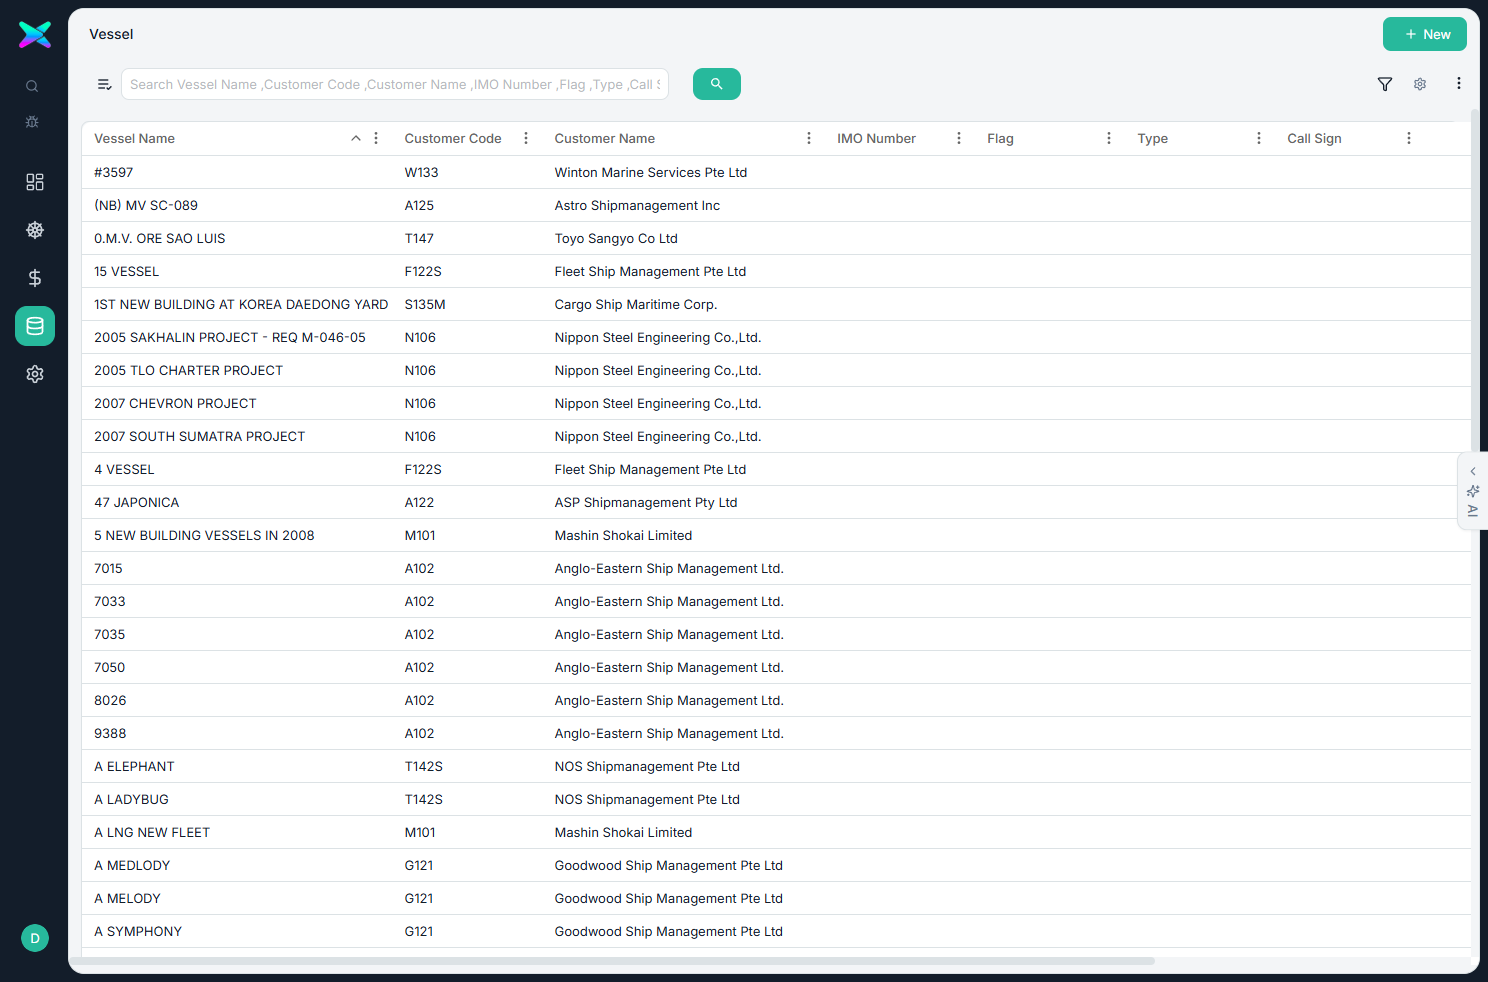Select '2007 SOUTH SUMATRA PROJECT' row

pyautogui.click(x=776, y=436)
